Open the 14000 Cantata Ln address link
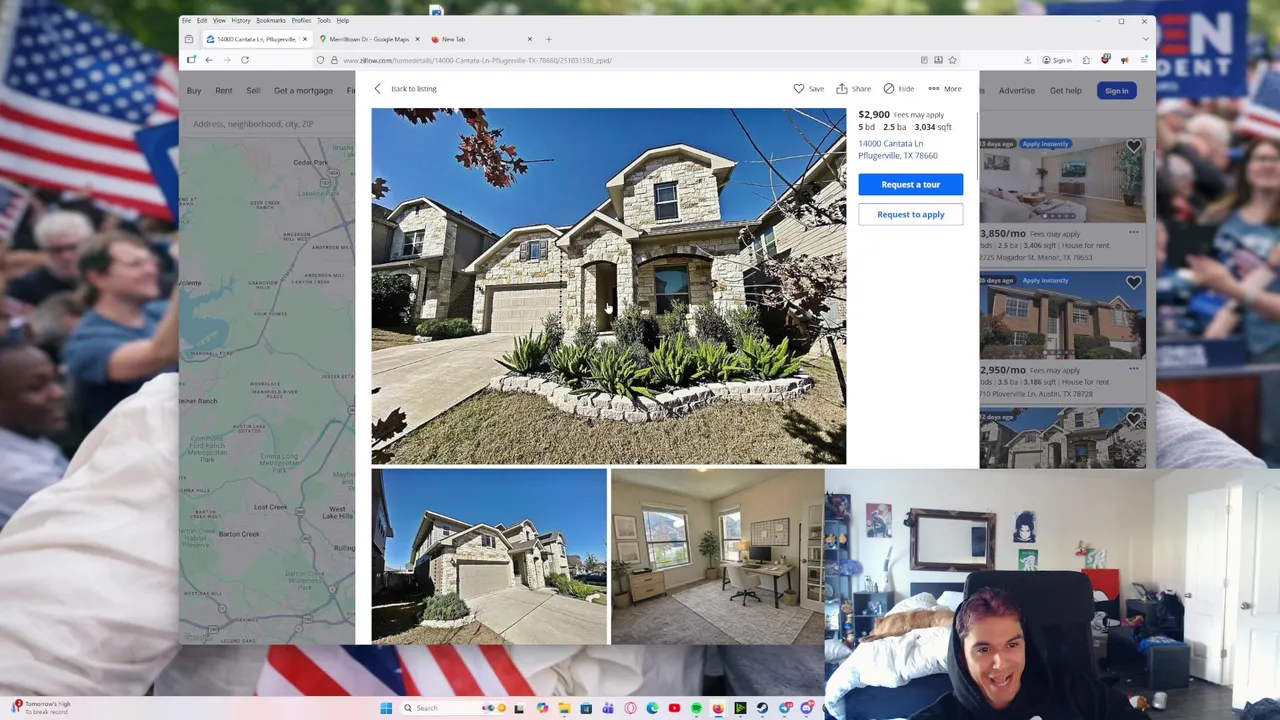This screenshot has height=720, width=1280. tap(897, 149)
